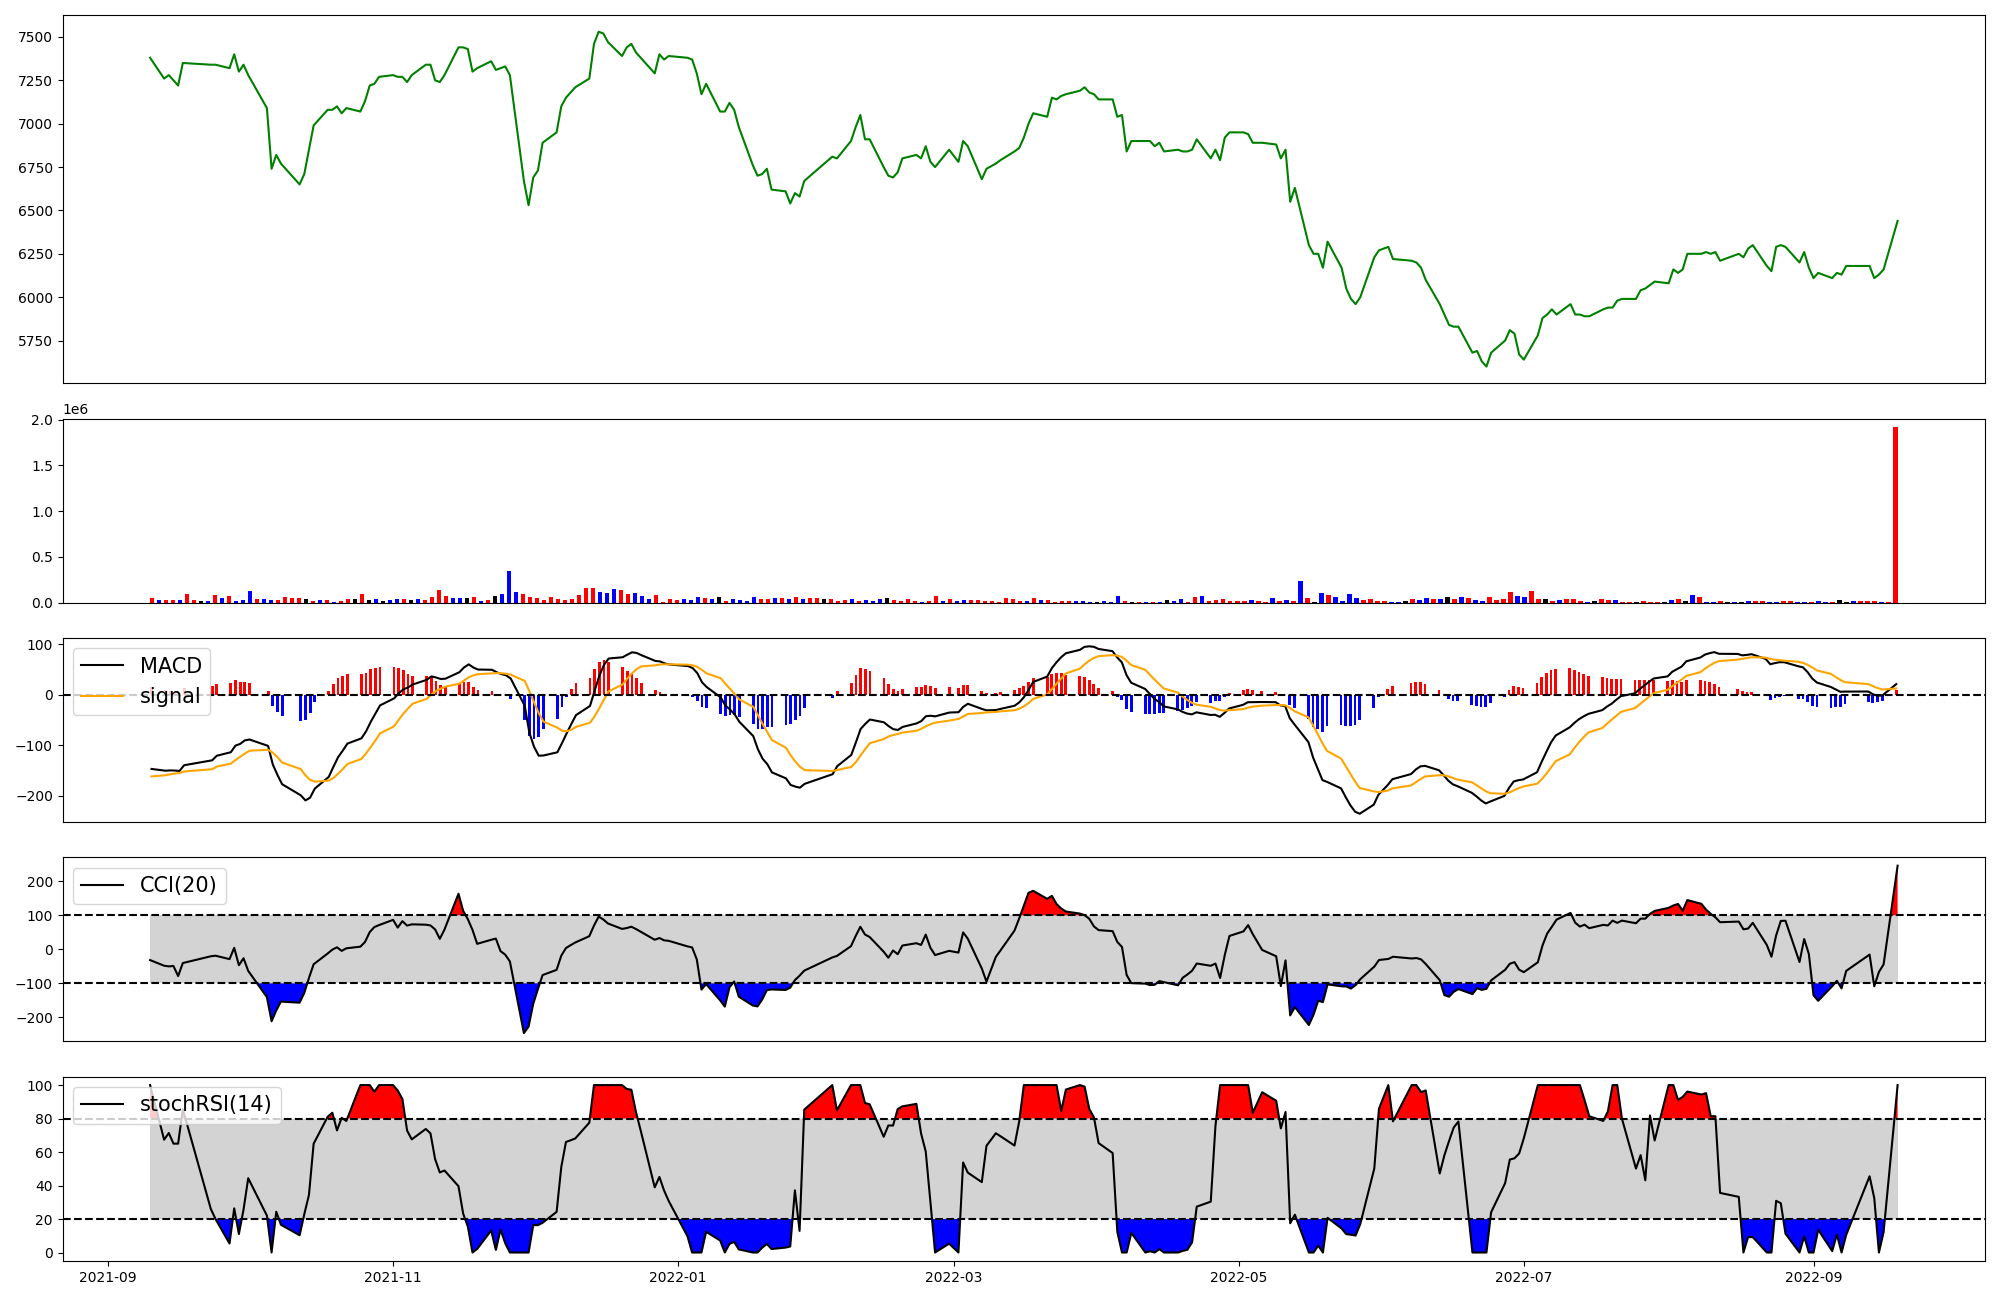The height and width of the screenshot is (1300, 2000).
Task: Click the 2022-05 x-axis date label
Action: tap(1240, 1277)
